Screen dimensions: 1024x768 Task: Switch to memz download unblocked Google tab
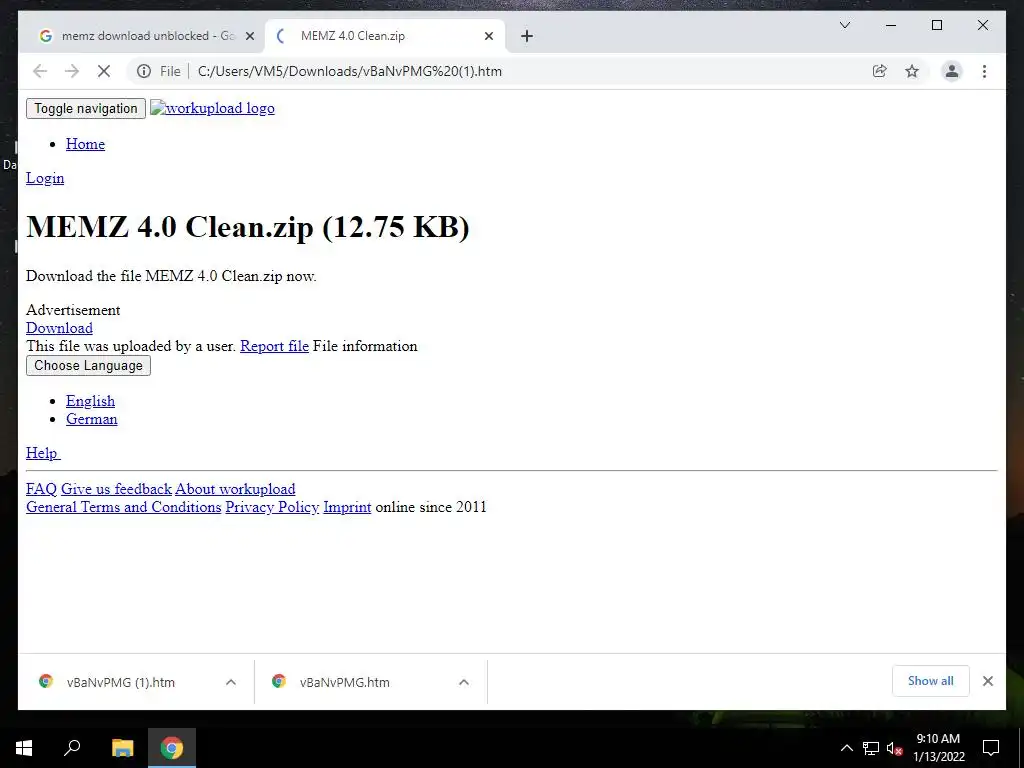142,36
